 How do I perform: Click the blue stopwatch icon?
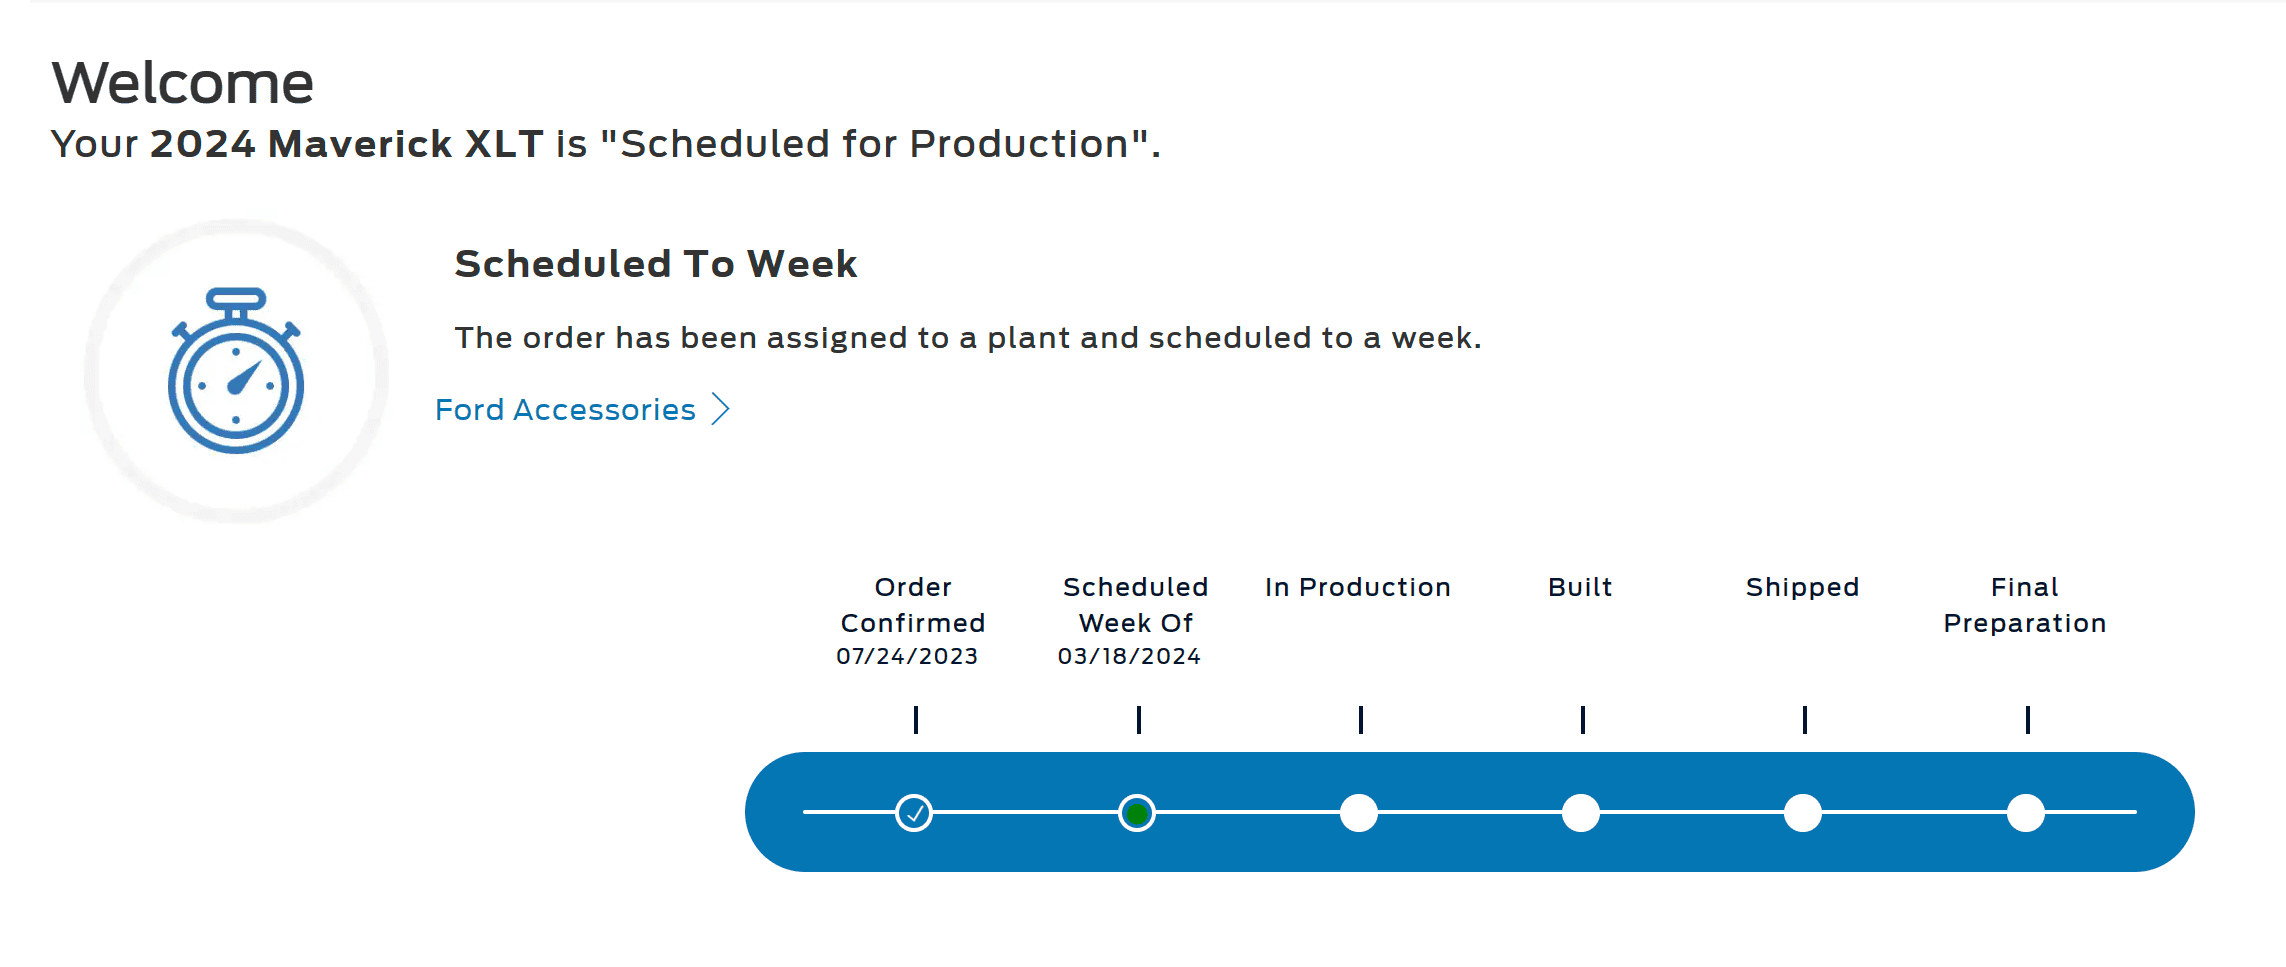pyautogui.click(x=236, y=370)
